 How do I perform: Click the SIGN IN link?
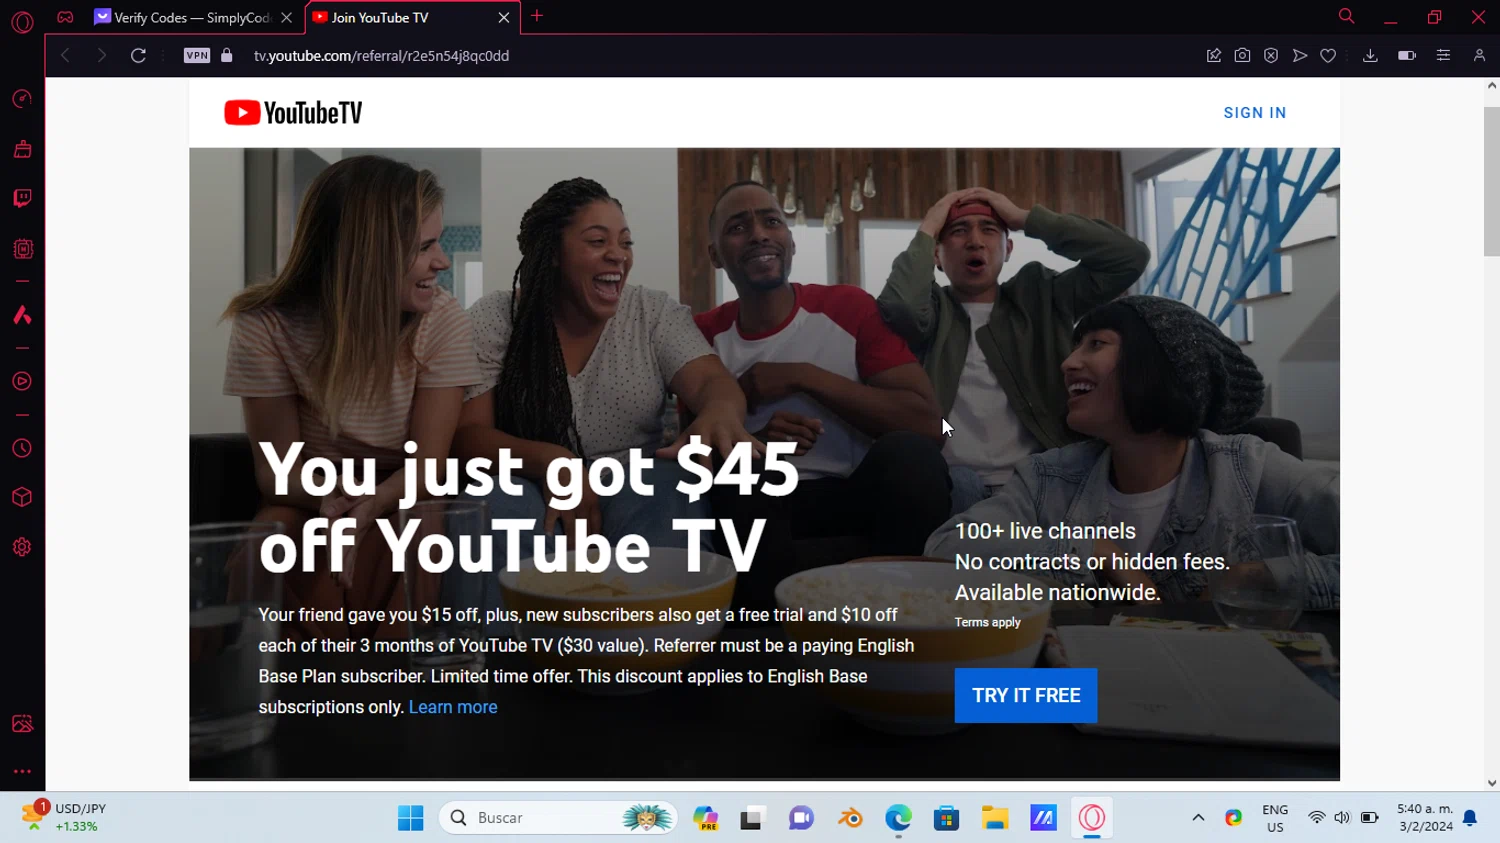1255,113
